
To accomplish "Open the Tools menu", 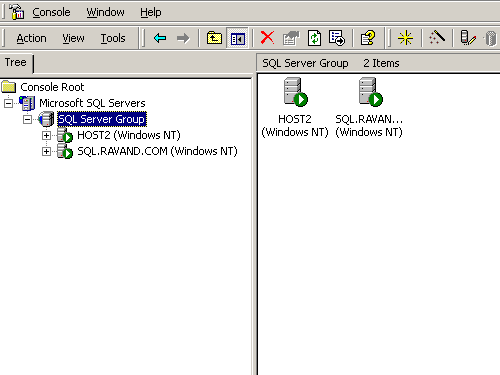I will [113, 38].
